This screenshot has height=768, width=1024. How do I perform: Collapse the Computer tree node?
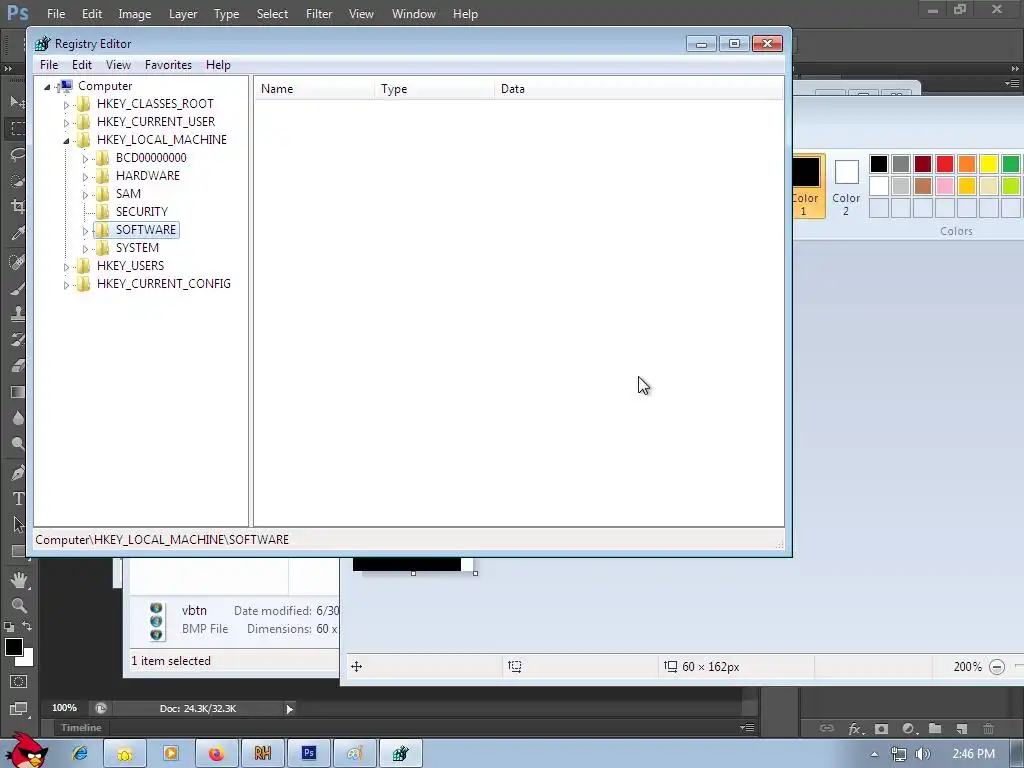pyautogui.click(x=47, y=86)
